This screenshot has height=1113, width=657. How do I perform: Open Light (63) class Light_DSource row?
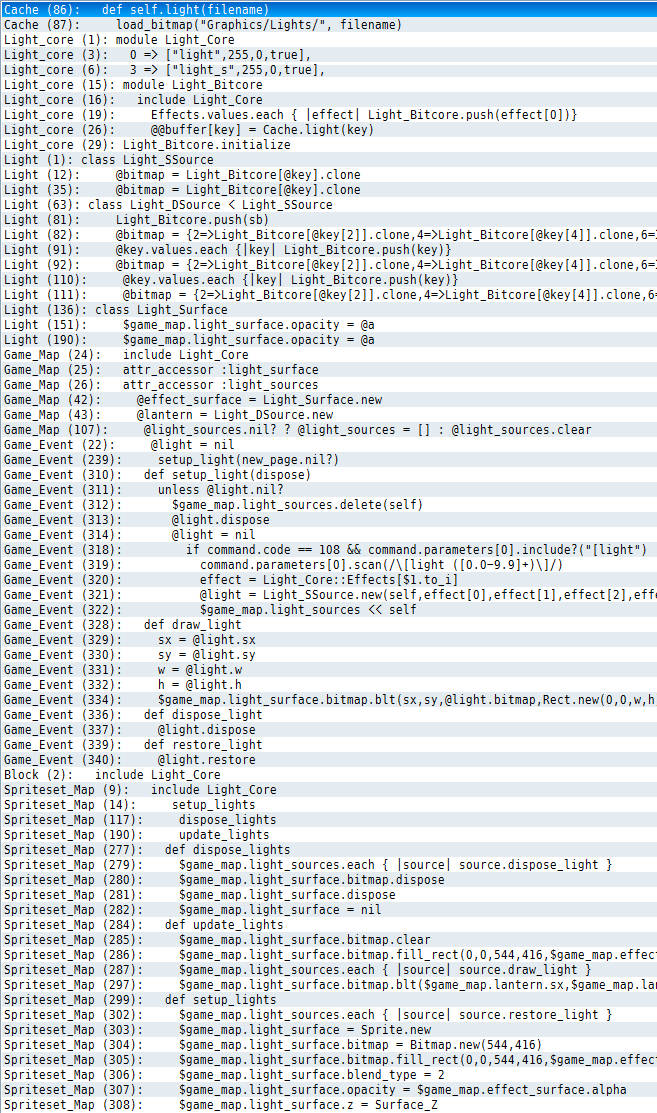(328, 204)
